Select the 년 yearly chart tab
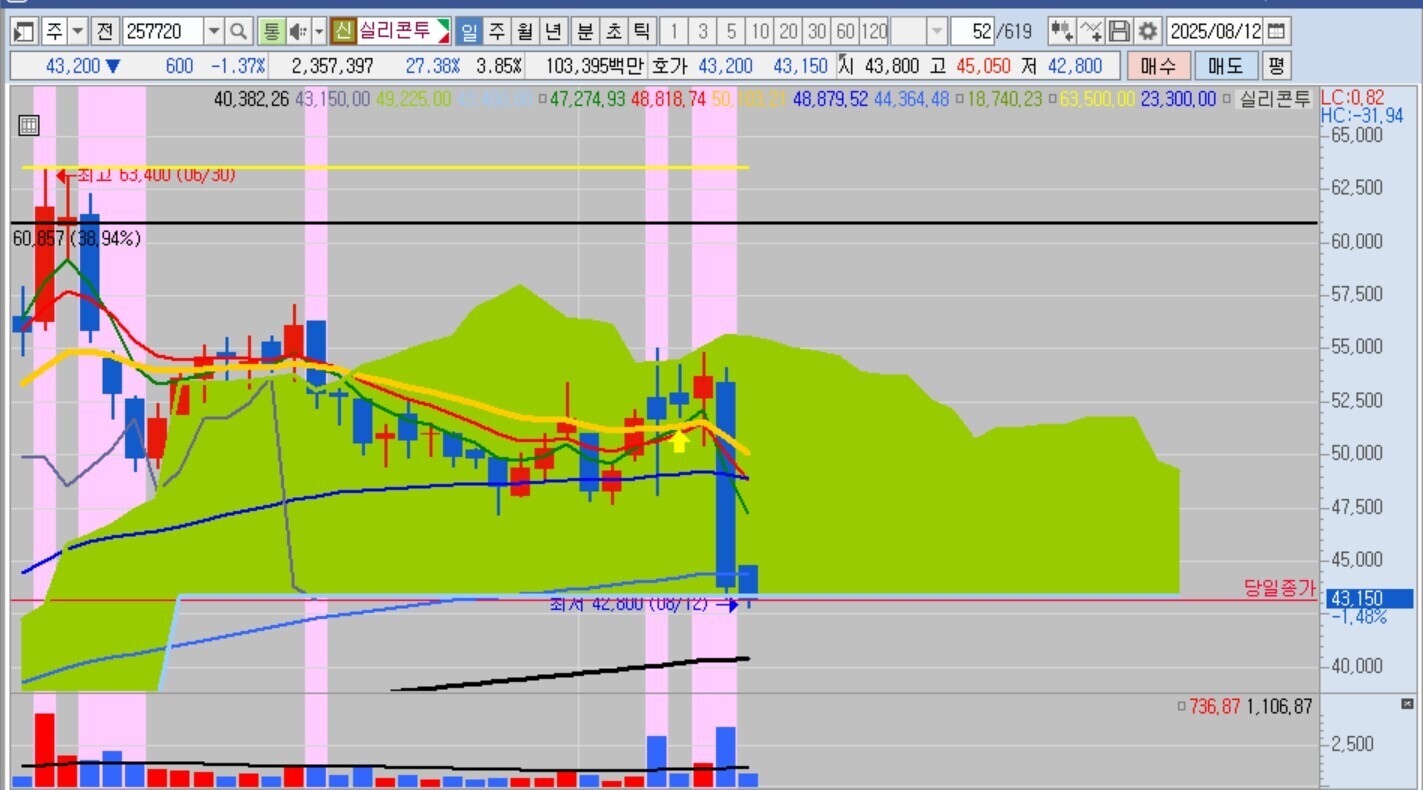 [554, 31]
